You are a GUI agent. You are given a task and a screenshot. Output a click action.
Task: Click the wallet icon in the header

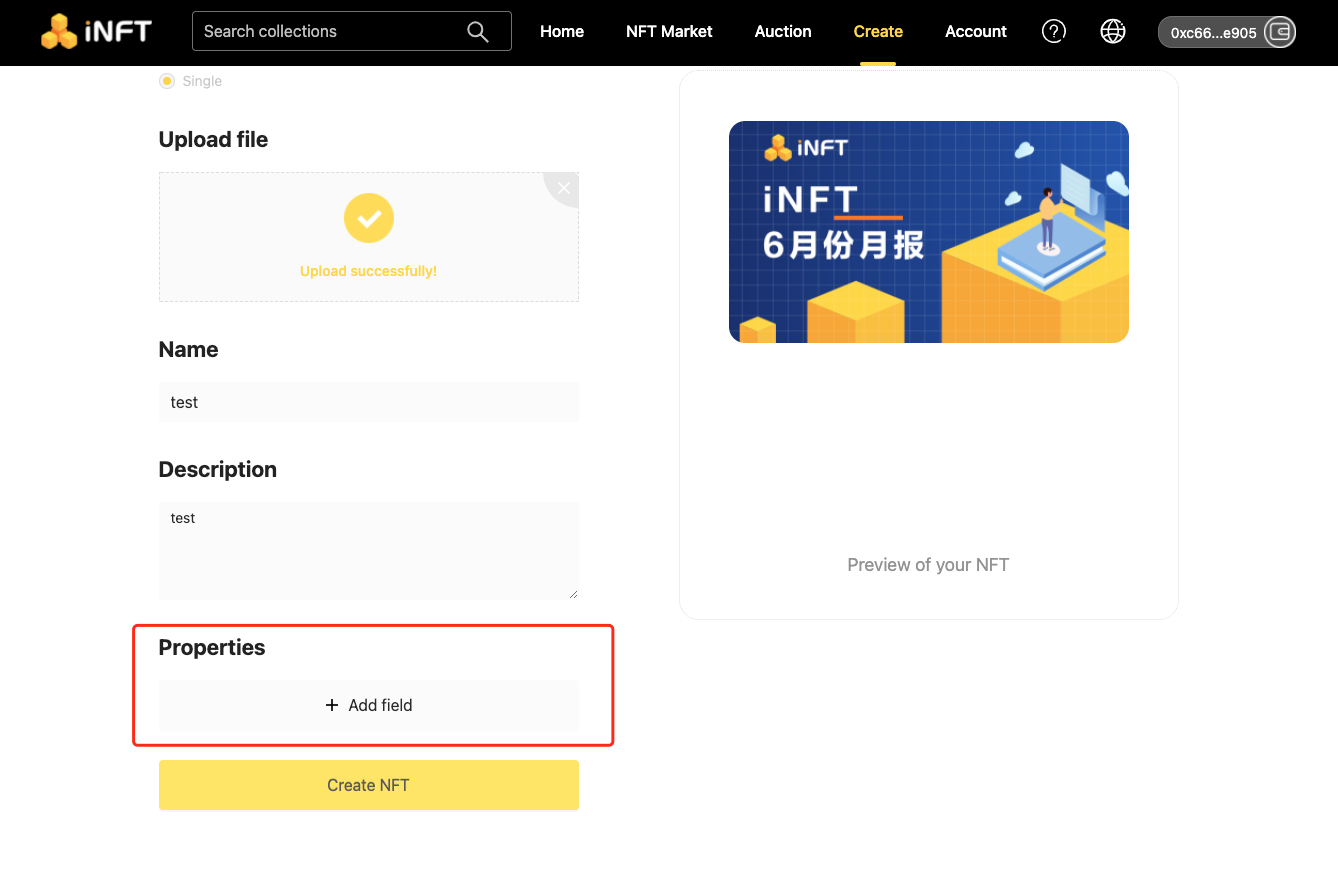pyautogui.click(x=1279, y=32)
